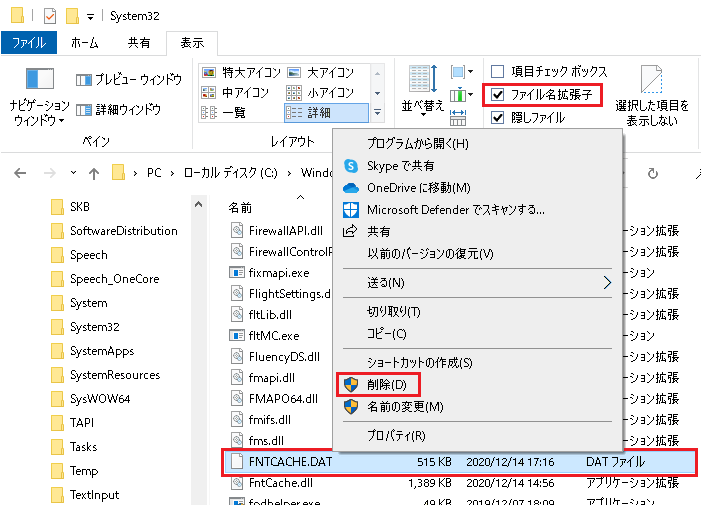The image size is (701, 505).
Task: Choose ショートカットの作成(S)
Action: (x=477, y=363)
